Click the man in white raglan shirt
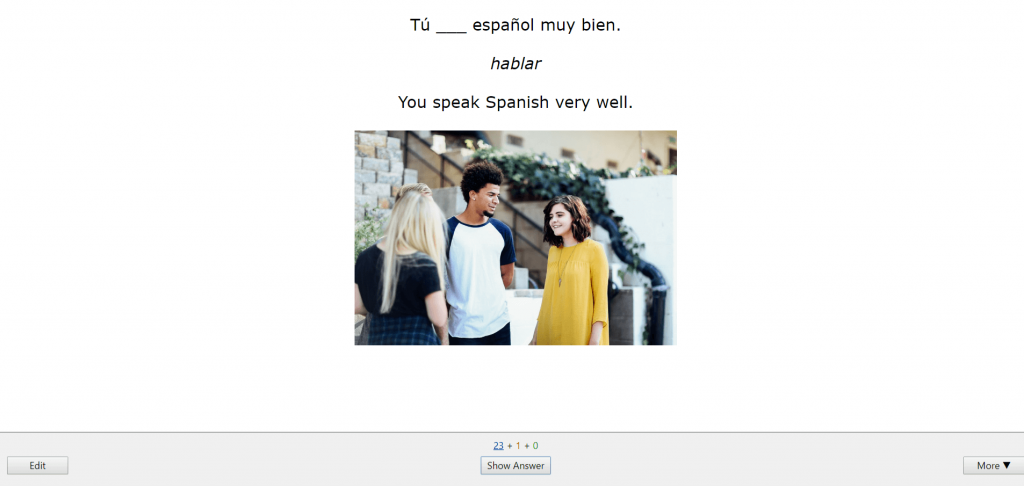Image resolution: width=1024 pixels, height=486 pixels. [x=480, y=260]
